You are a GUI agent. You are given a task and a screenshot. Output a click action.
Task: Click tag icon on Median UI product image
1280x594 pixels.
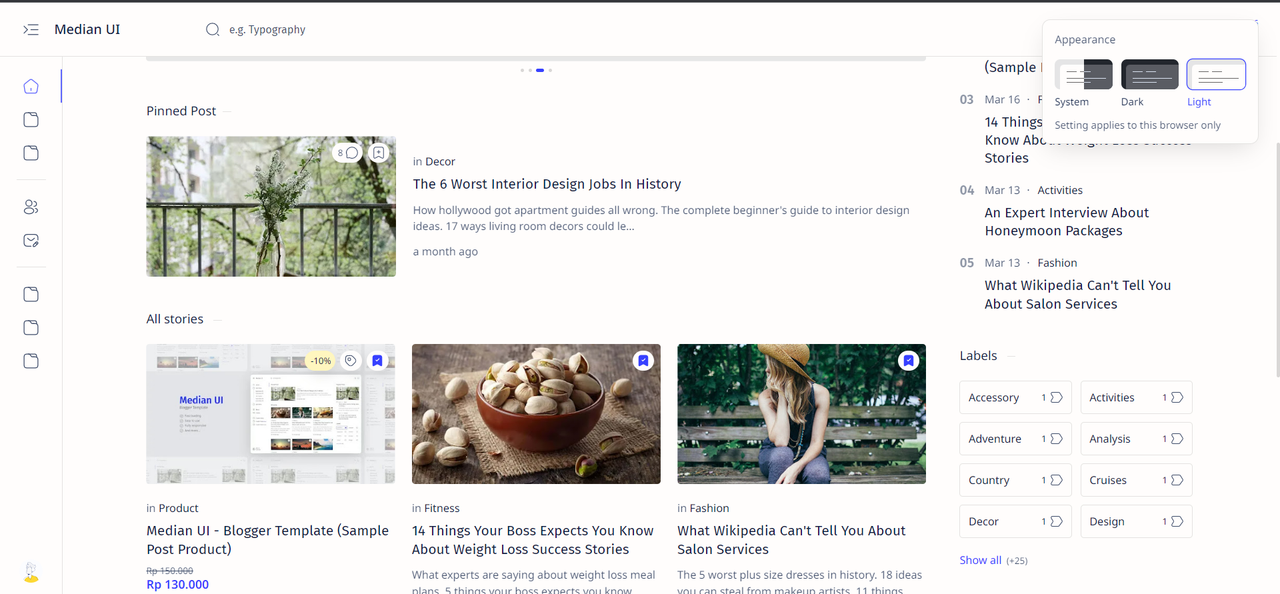click(x=350, y=361)
